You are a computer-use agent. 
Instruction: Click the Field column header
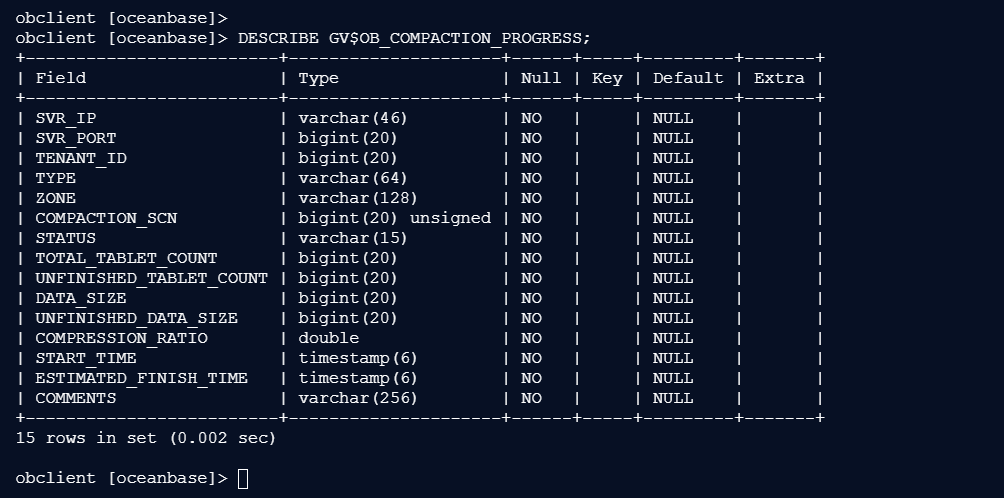61,78
